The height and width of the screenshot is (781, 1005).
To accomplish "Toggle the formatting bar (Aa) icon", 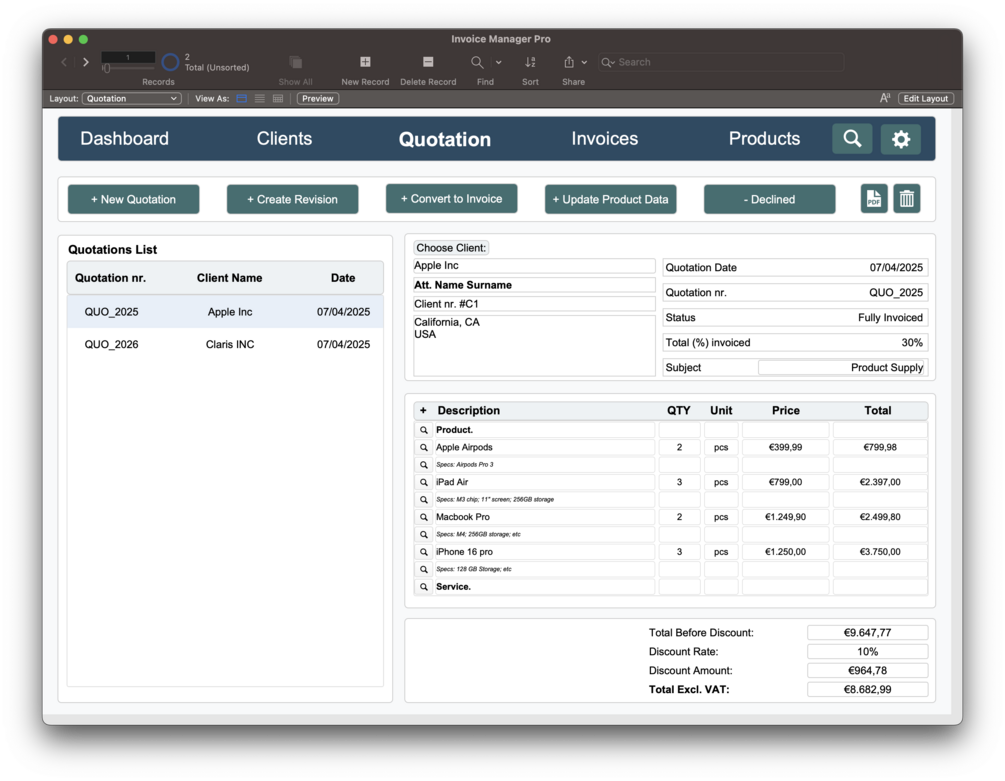I will click(885, 98).
